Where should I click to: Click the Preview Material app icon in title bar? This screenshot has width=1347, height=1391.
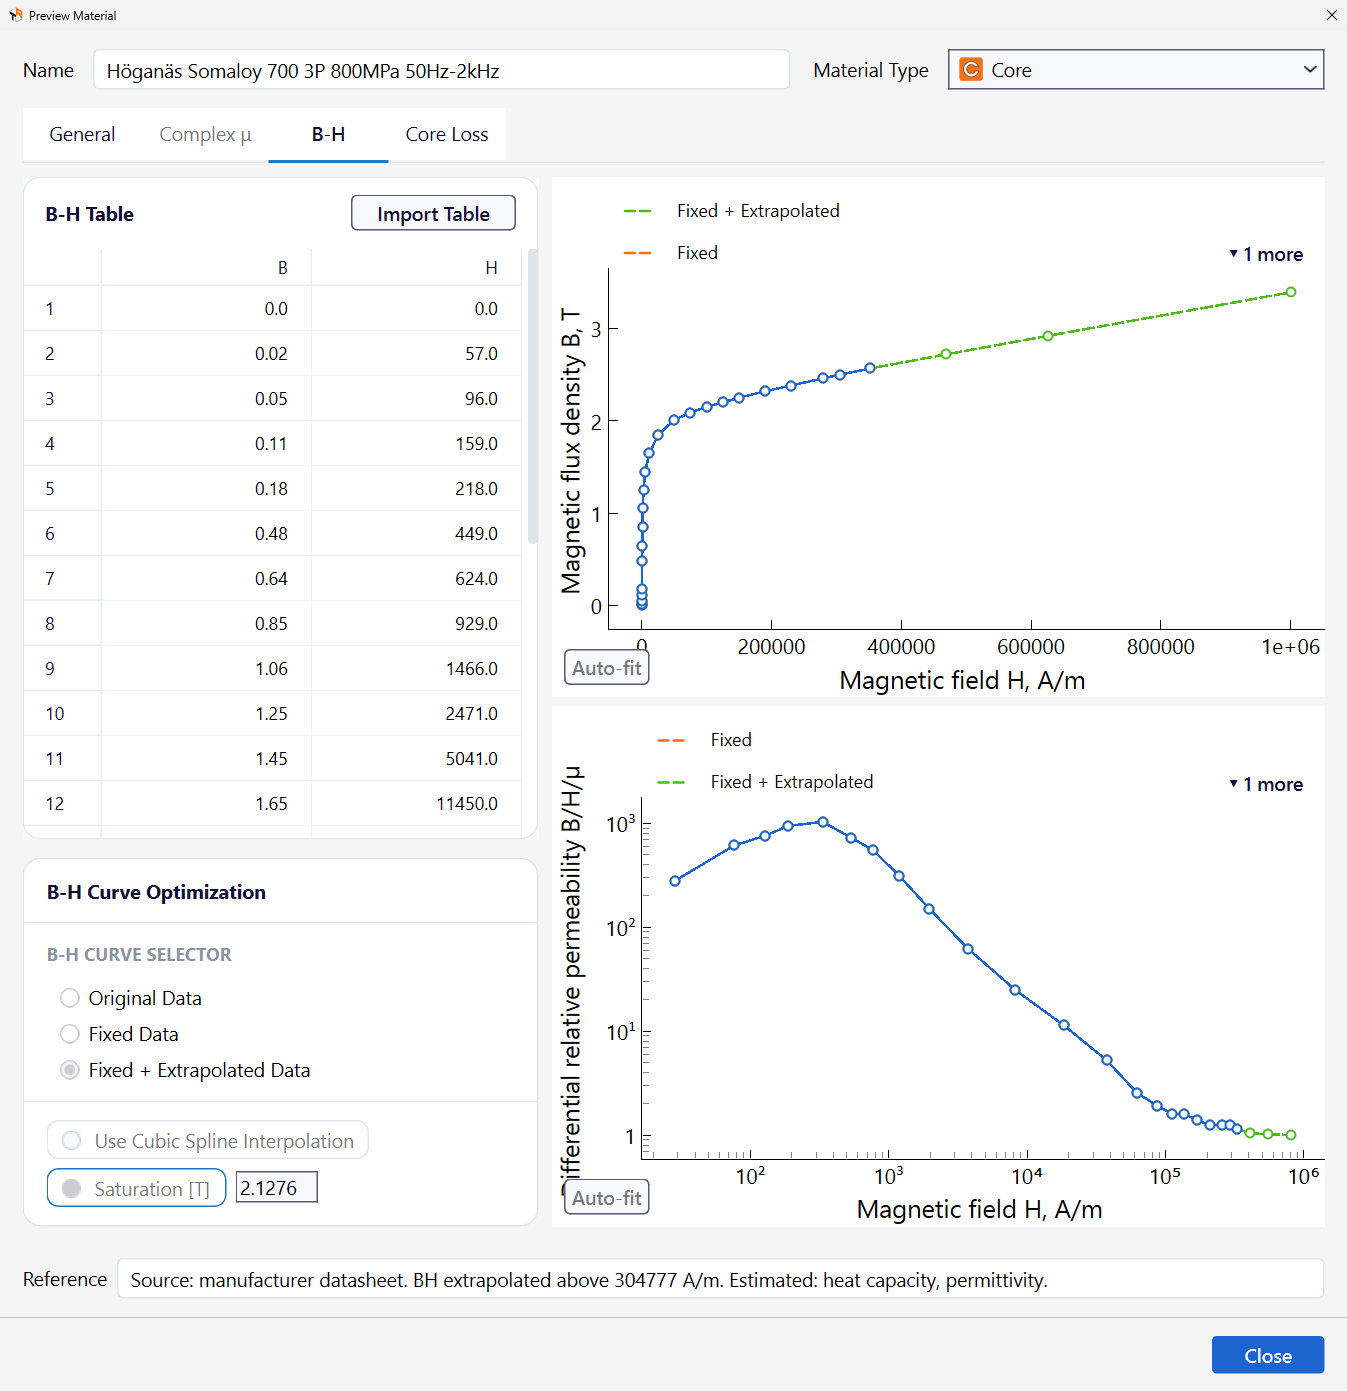tap(15, 15)
